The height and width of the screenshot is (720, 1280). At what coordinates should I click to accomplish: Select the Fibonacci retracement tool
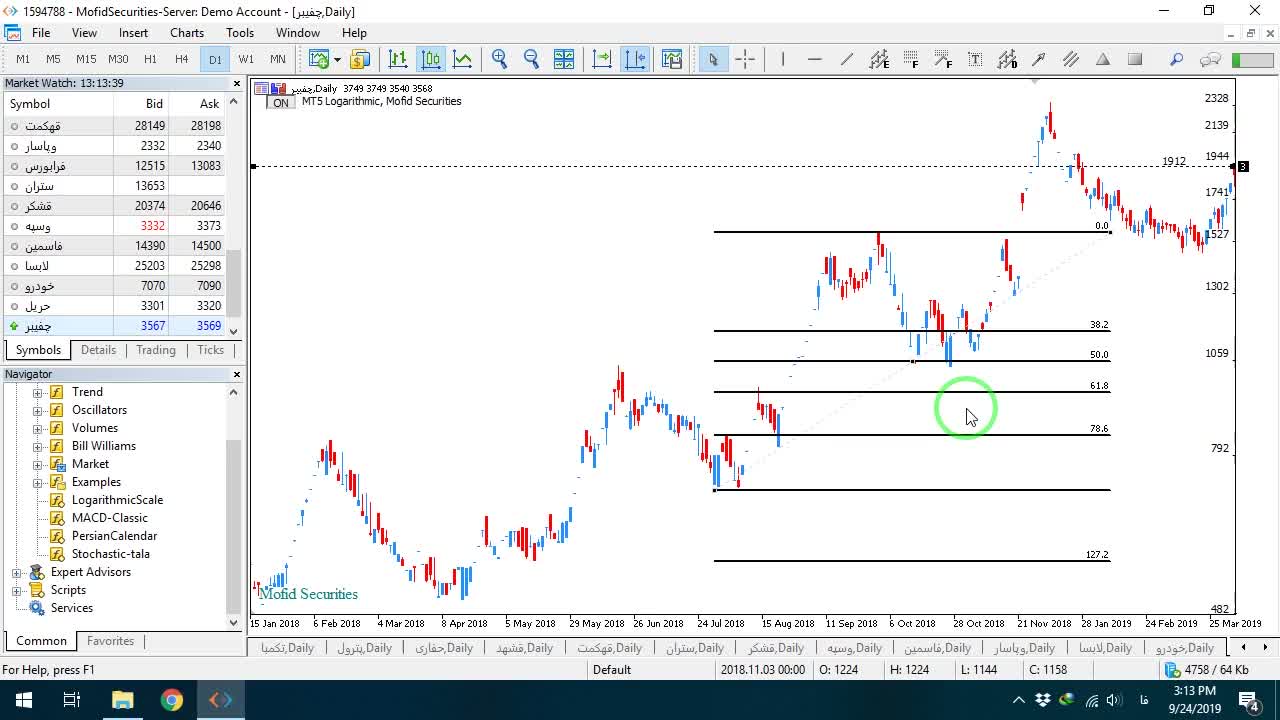911,59
